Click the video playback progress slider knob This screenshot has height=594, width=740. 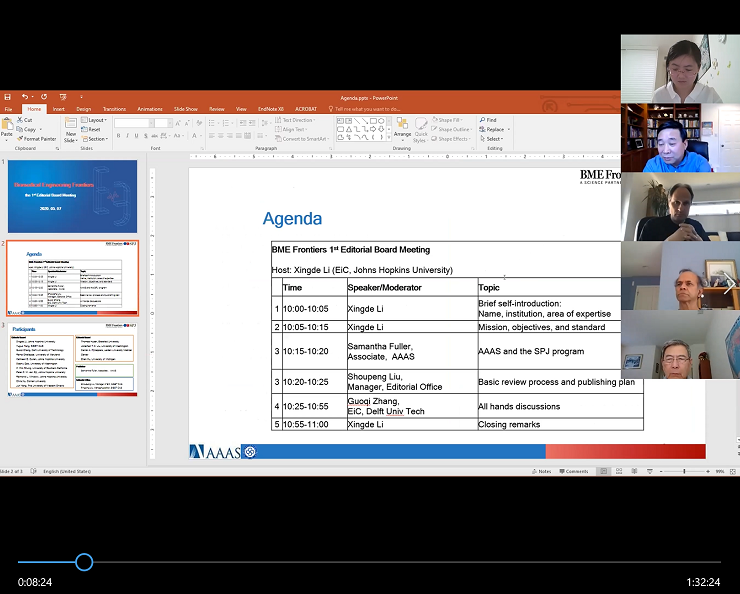coord(84,562)
